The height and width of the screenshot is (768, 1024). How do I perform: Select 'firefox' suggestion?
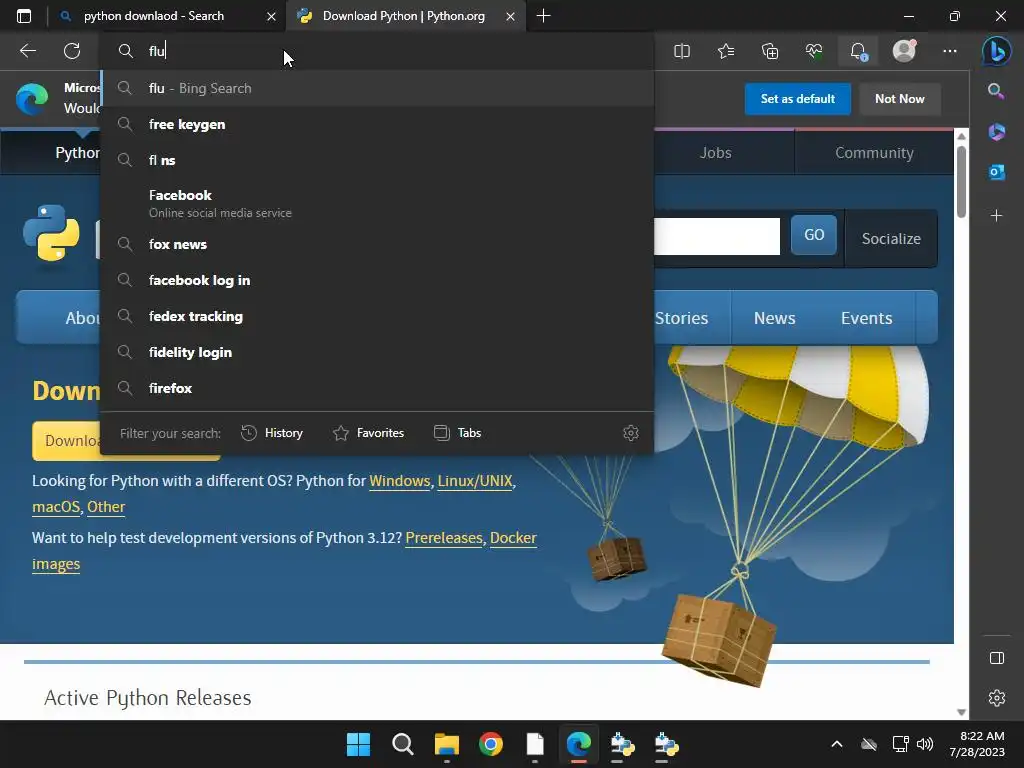(377, 388)
